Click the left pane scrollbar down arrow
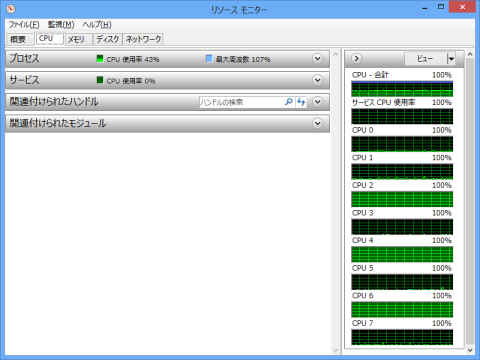Viewport: 480px width, 360px height. click(x=336, y=350)
